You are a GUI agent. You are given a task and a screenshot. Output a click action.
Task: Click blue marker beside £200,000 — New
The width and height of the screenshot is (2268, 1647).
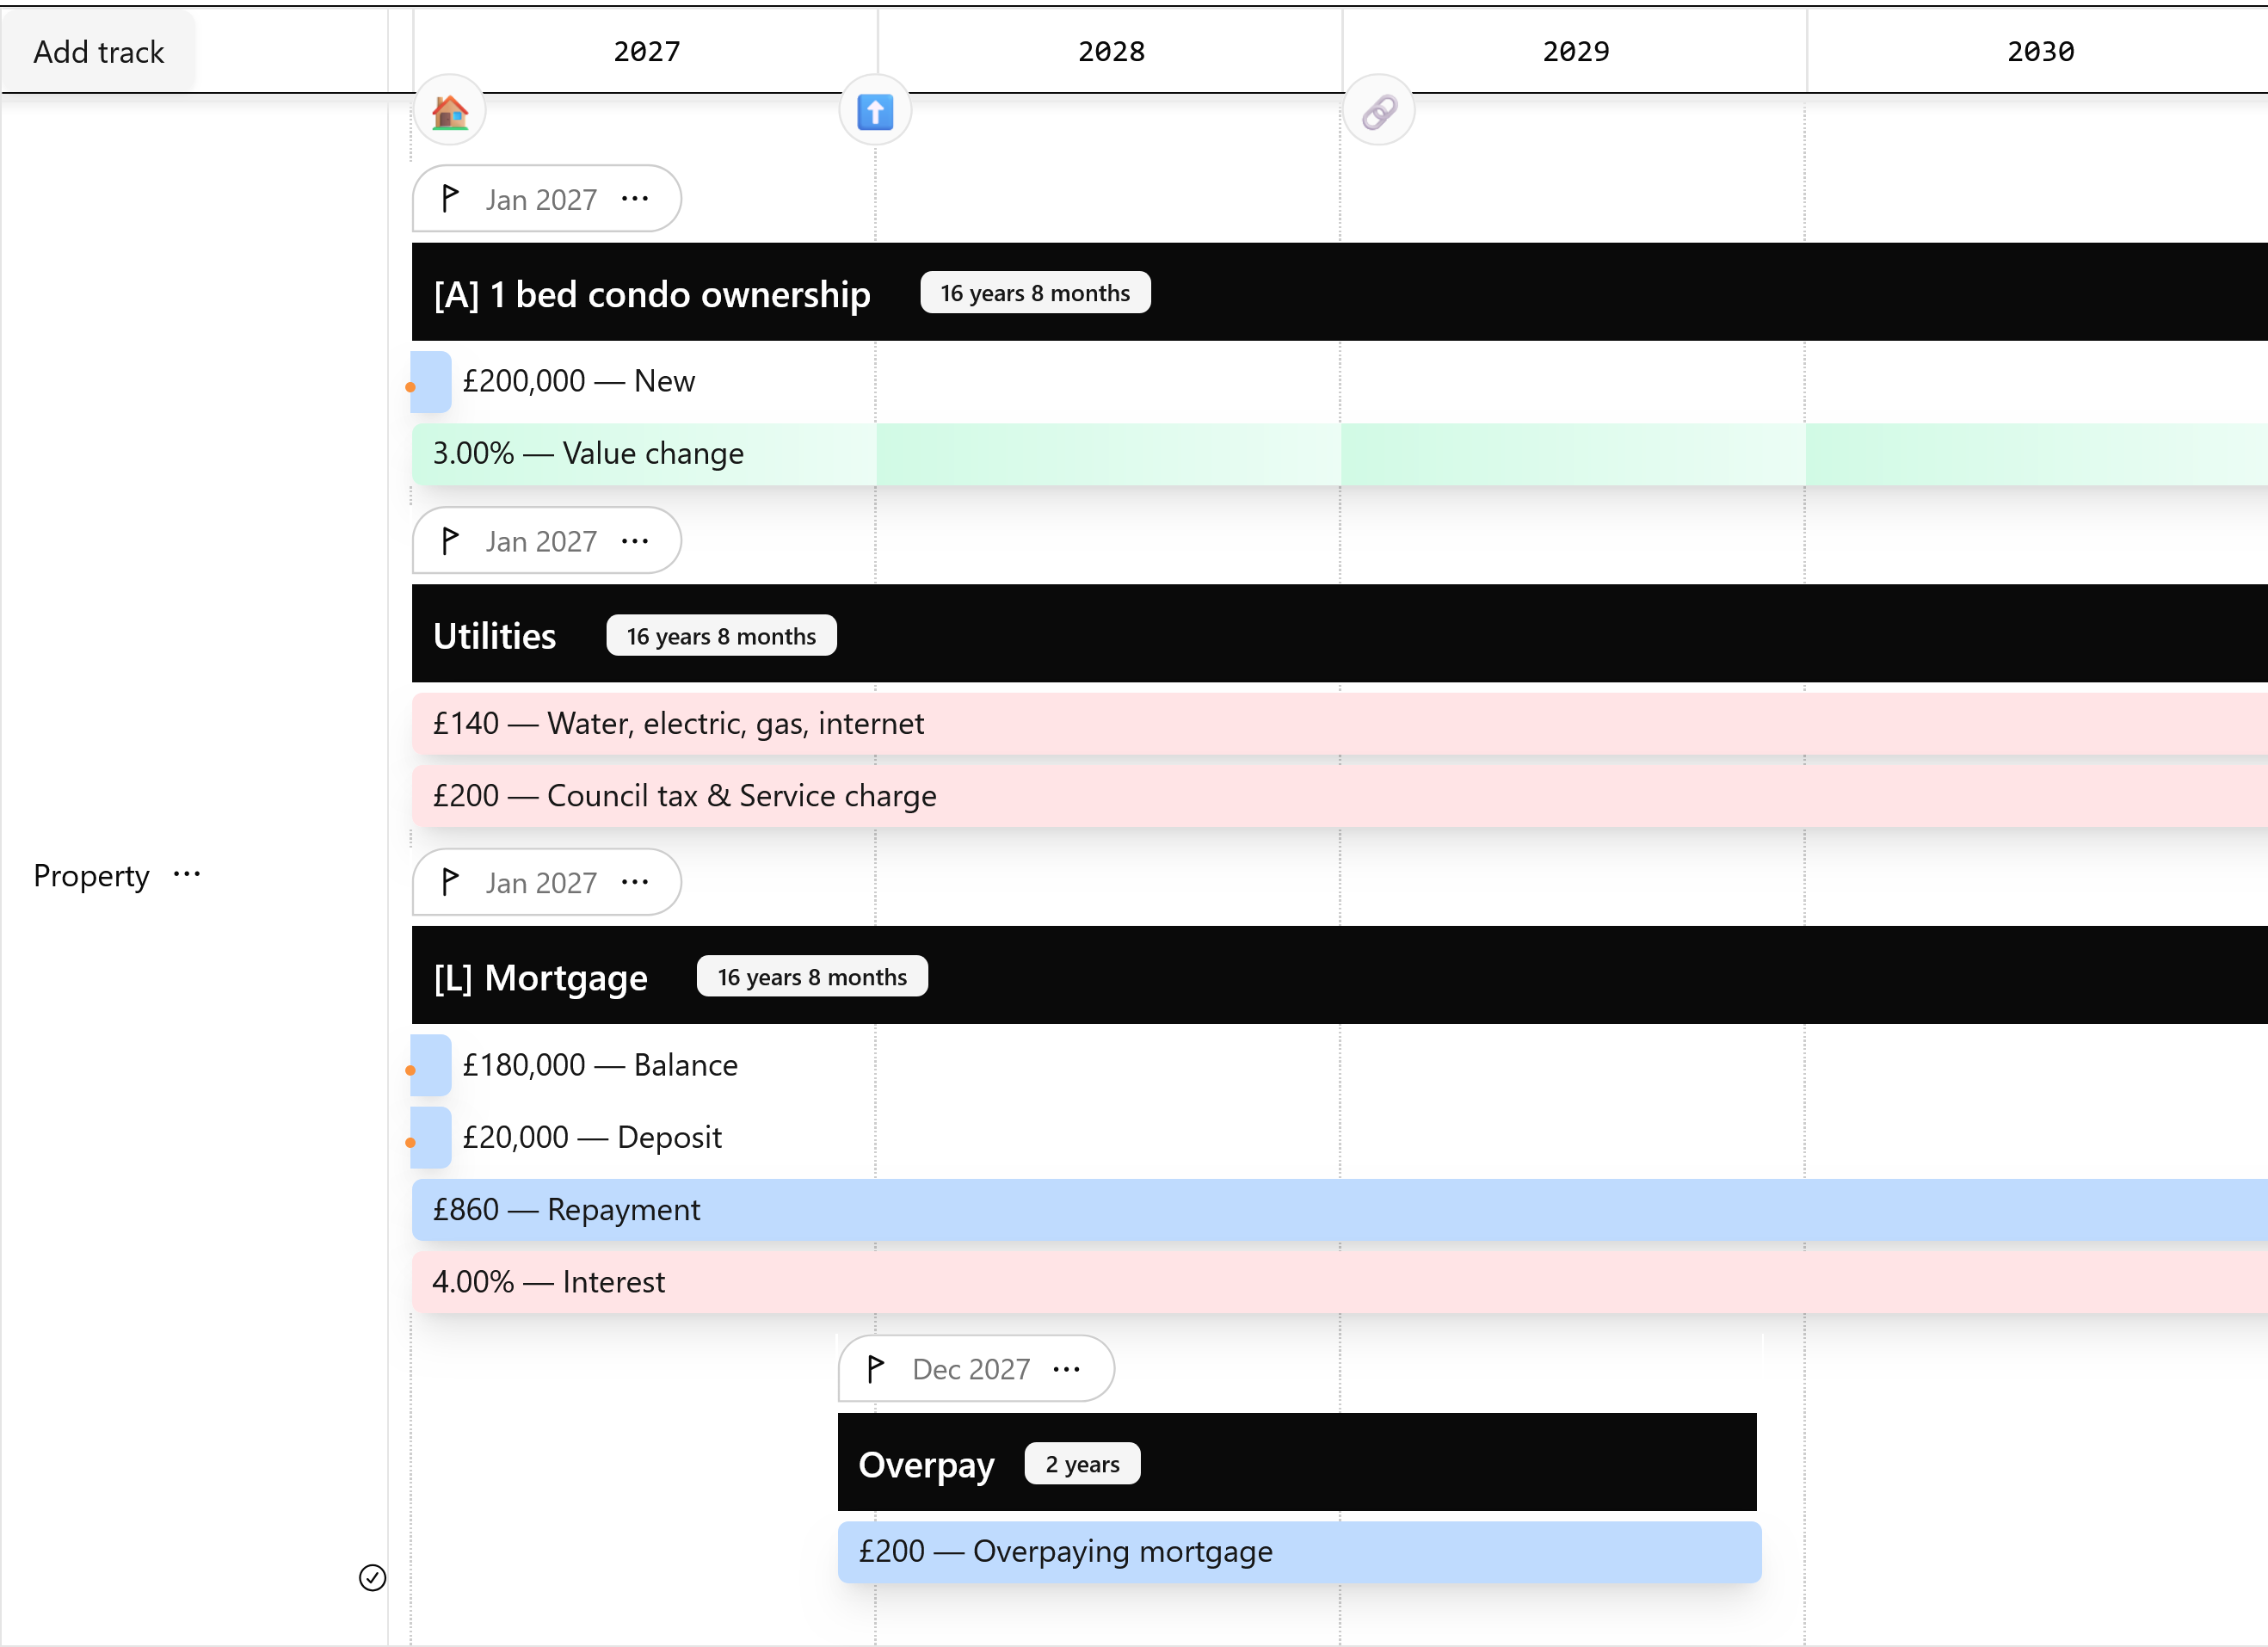[431, 382]
